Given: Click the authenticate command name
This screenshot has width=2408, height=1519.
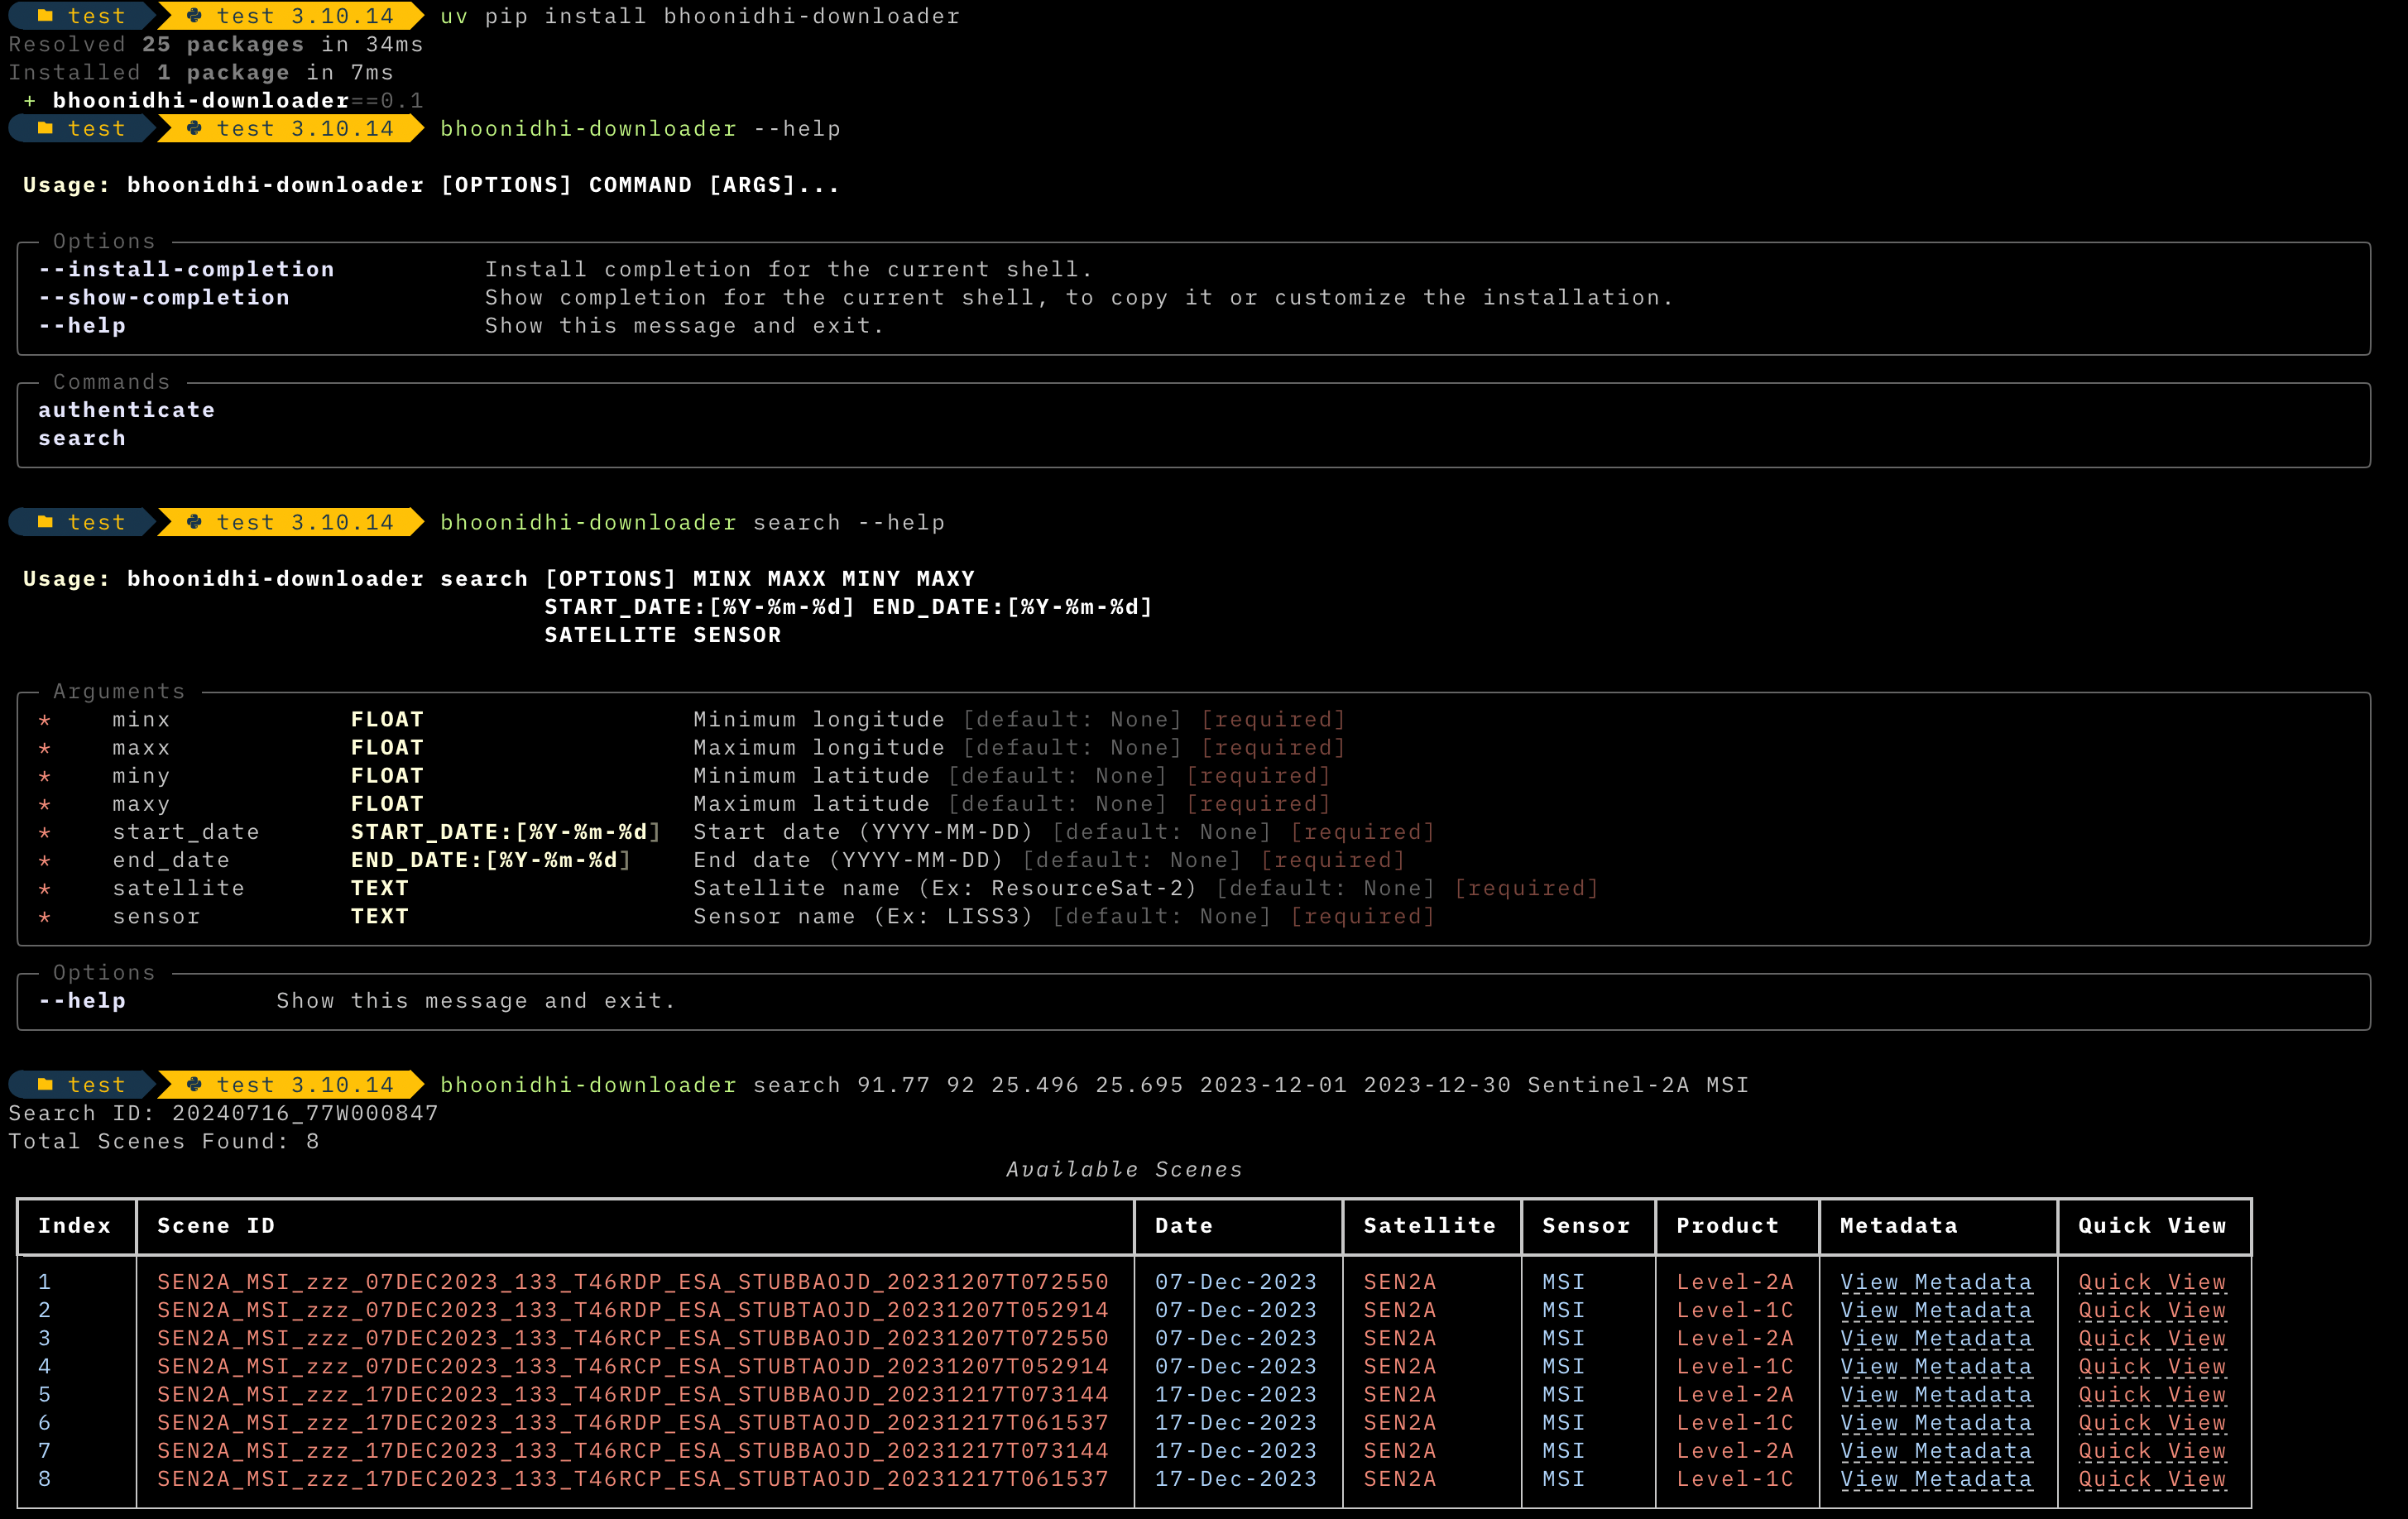Looking at the screenshot, I should [x=127, y=410].
